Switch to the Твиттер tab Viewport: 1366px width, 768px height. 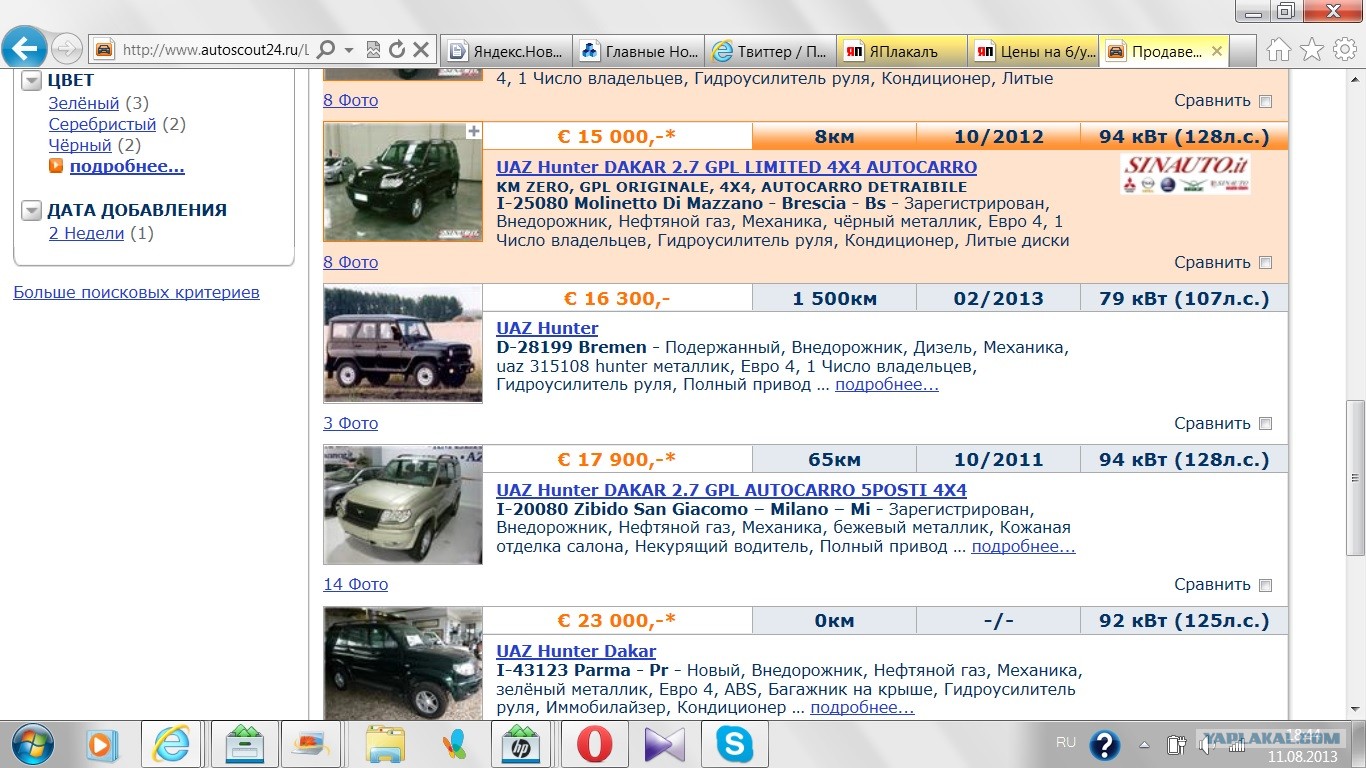(770, 51)
